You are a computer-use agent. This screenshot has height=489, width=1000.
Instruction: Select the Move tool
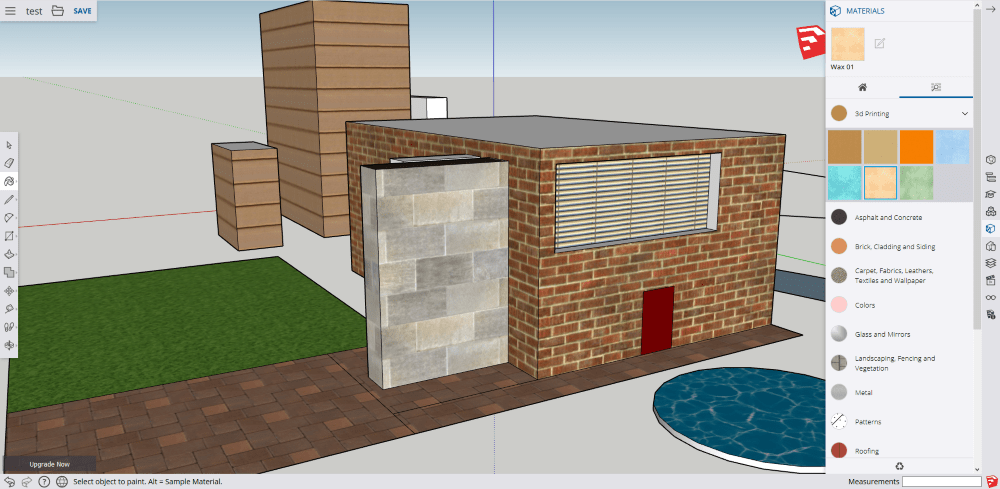[9, 290]
